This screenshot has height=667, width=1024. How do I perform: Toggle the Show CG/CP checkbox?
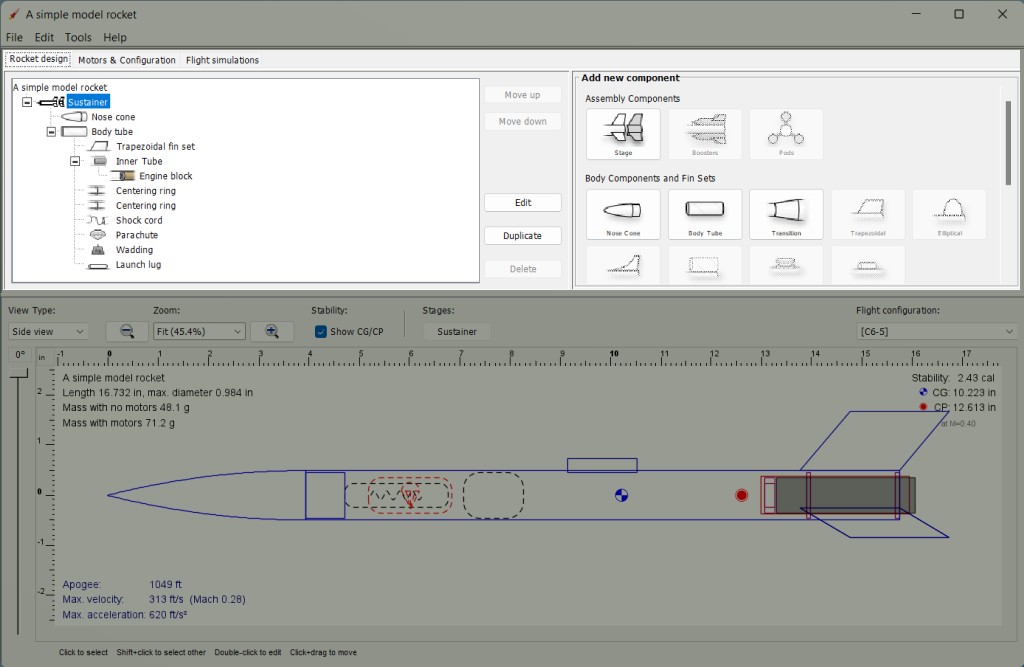[321, 331]
